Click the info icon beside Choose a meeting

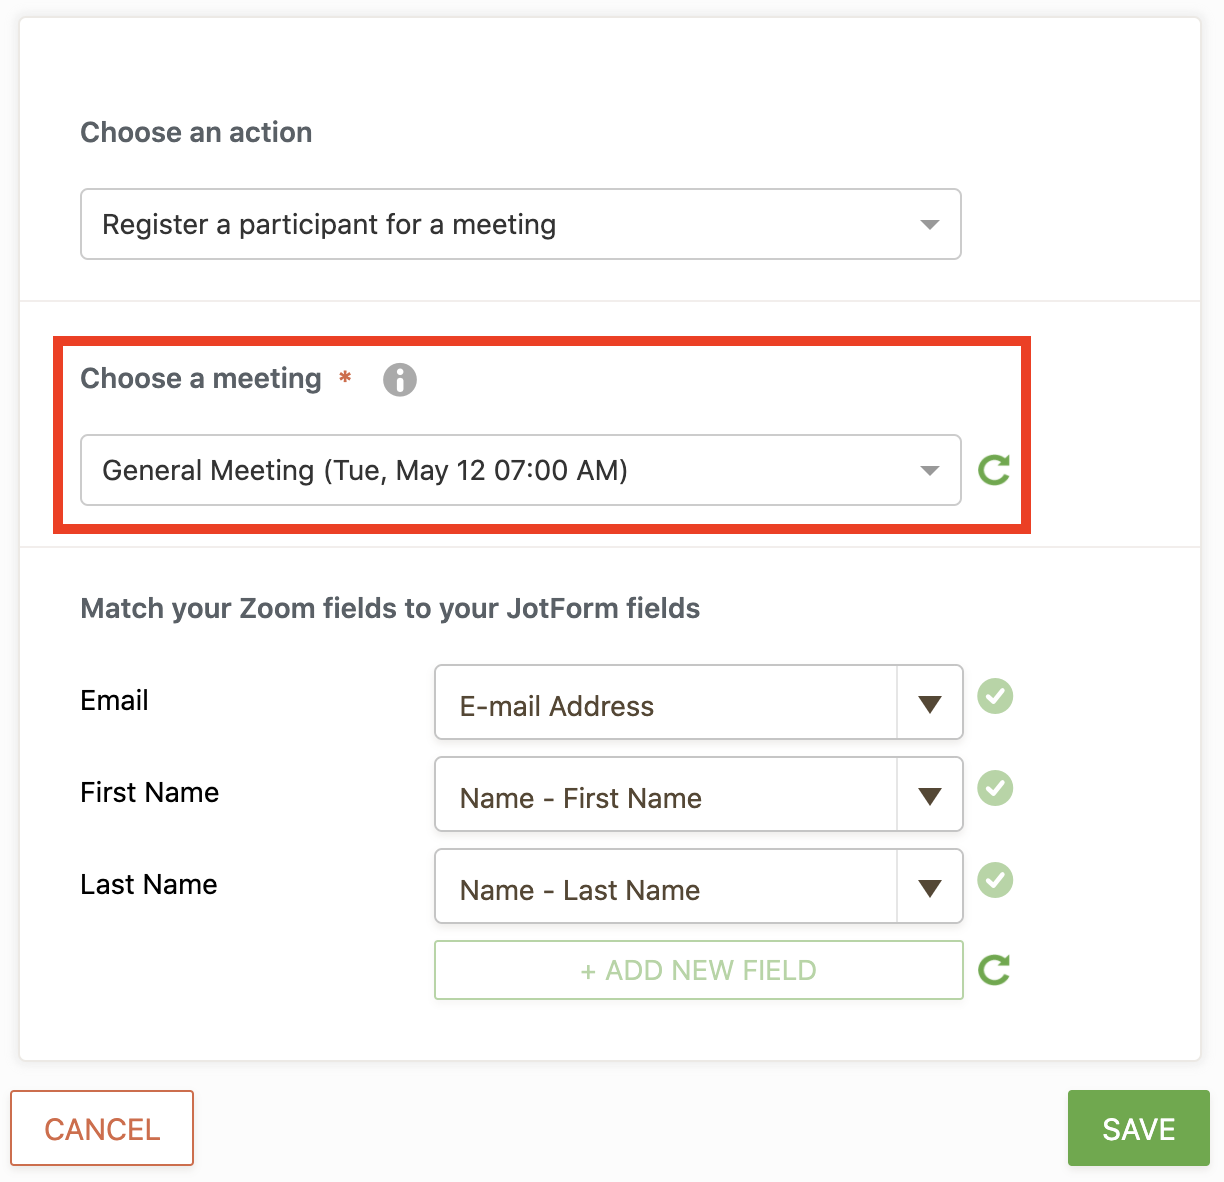[x=400, y=380]
